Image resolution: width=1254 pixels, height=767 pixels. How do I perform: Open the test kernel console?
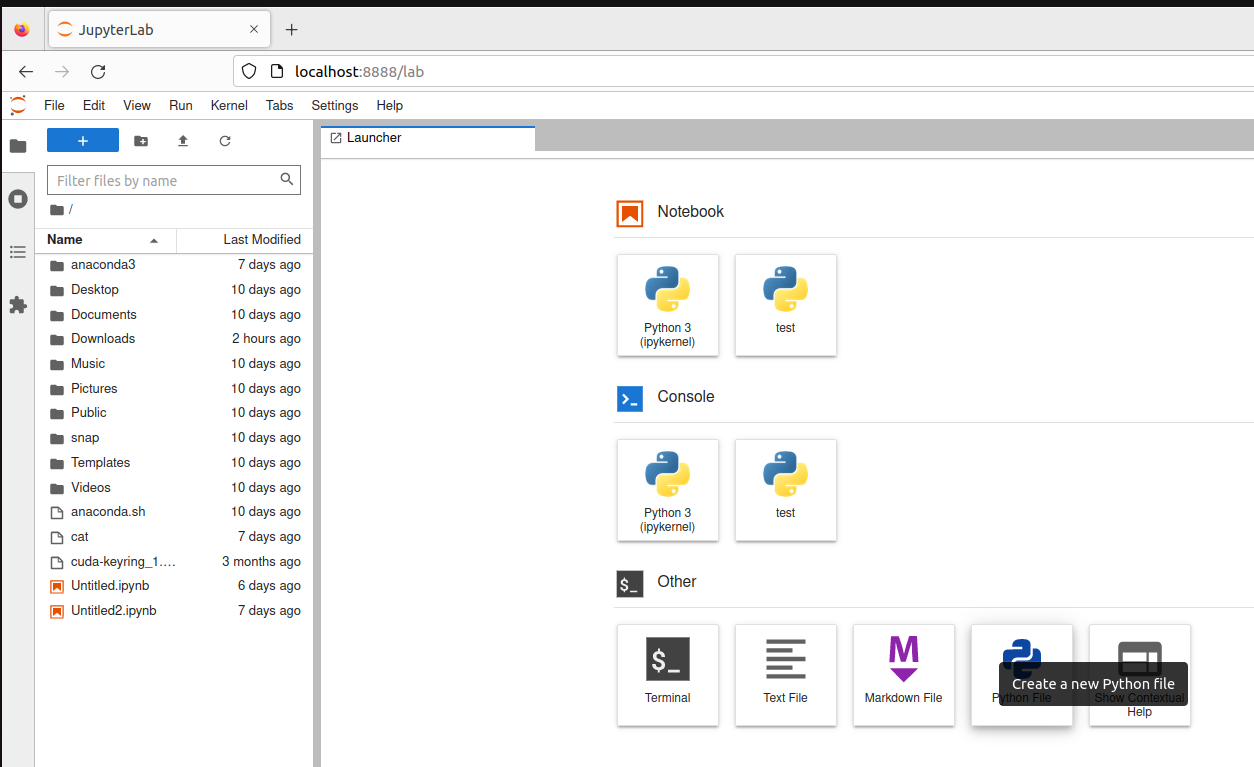point(786,490)
